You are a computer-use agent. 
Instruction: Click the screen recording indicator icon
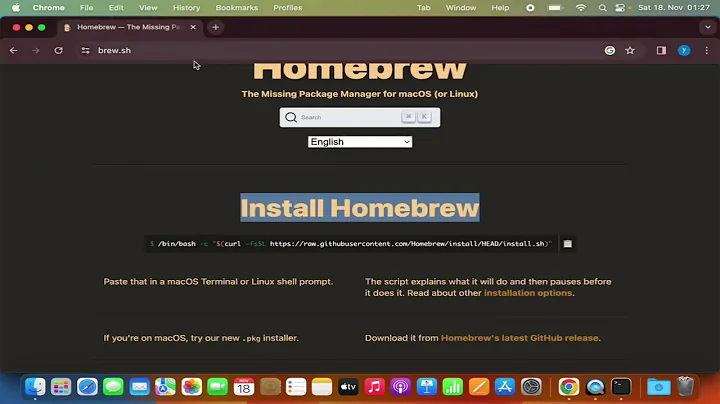tap(530, 8)
